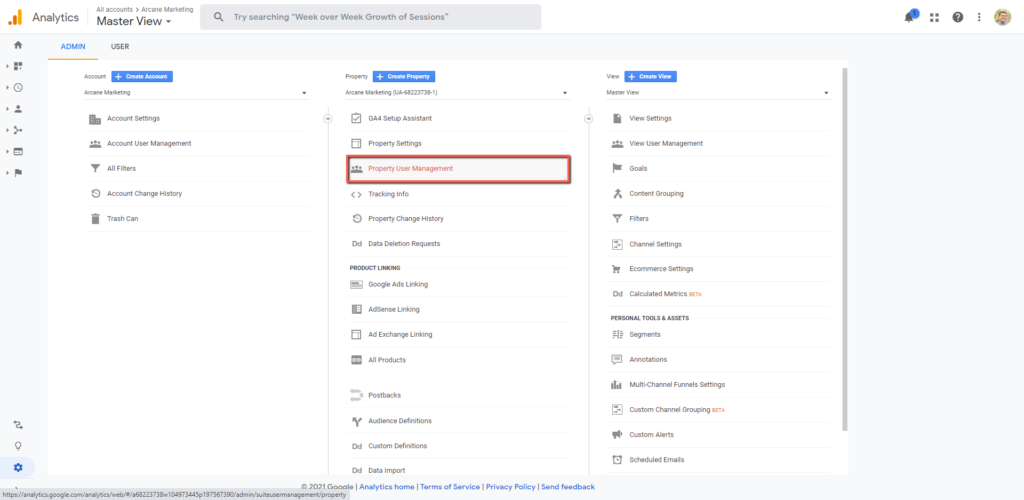Open the Realtime clock icon in sidebar

point(18,87)
